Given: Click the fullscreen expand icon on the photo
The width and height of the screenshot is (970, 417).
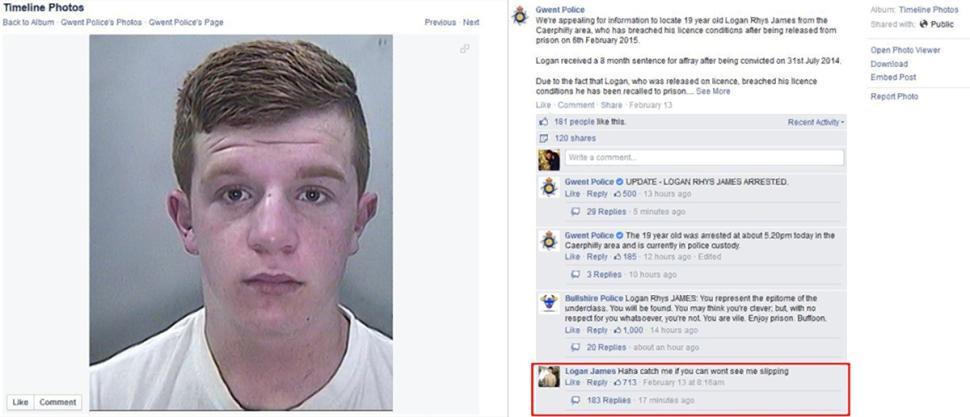Looking at the screenshot, I should pos(465,49).
